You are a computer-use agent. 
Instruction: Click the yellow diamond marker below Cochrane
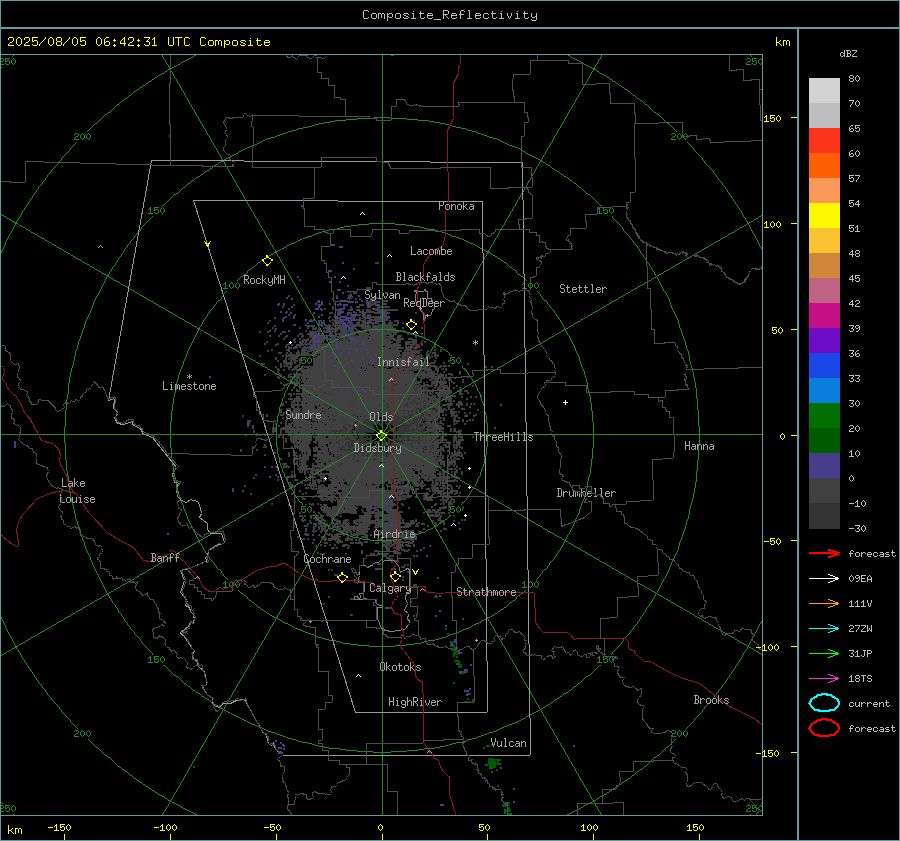[x=343, y=577]
